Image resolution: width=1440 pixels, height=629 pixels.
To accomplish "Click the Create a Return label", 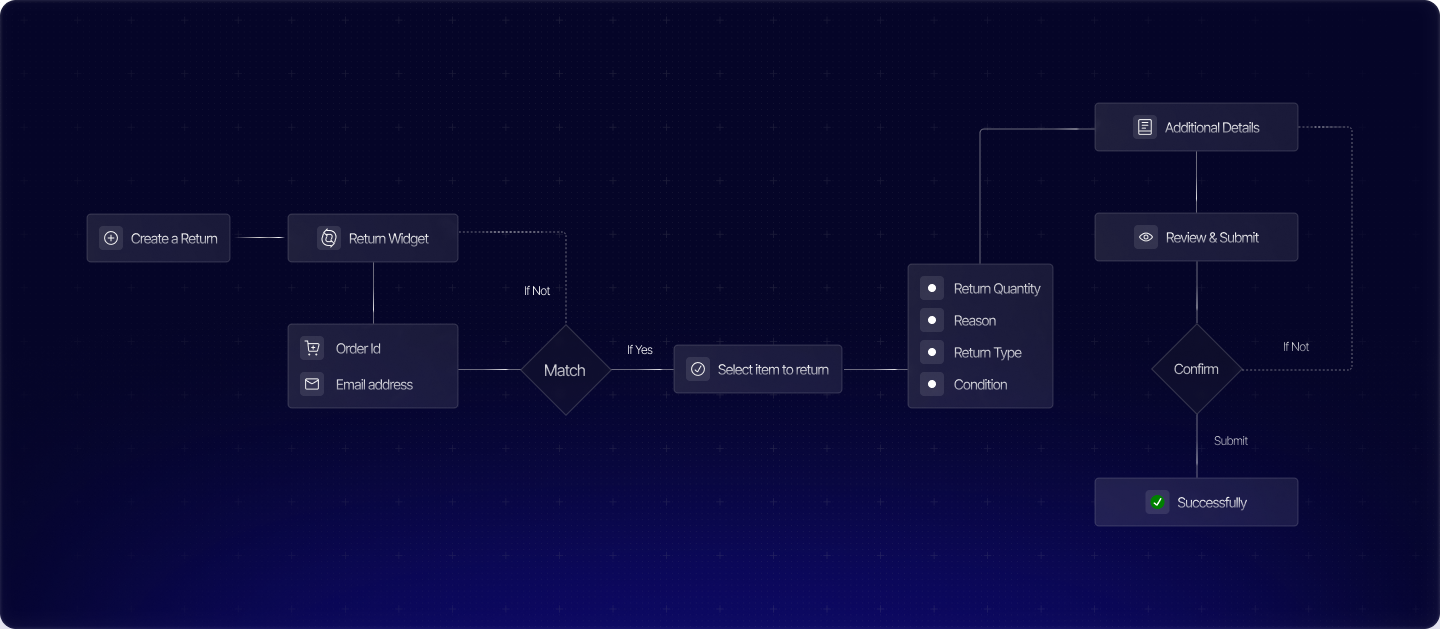I will click(x=174, y=238).
